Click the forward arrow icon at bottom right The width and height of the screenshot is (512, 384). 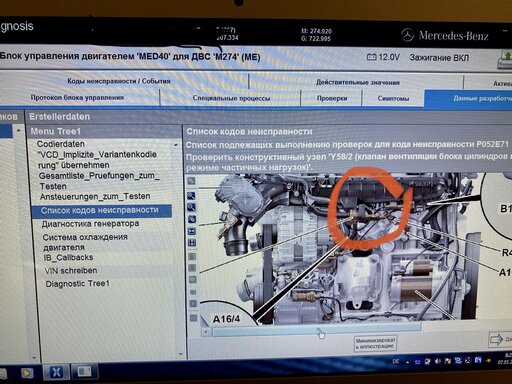click(496, 339)
